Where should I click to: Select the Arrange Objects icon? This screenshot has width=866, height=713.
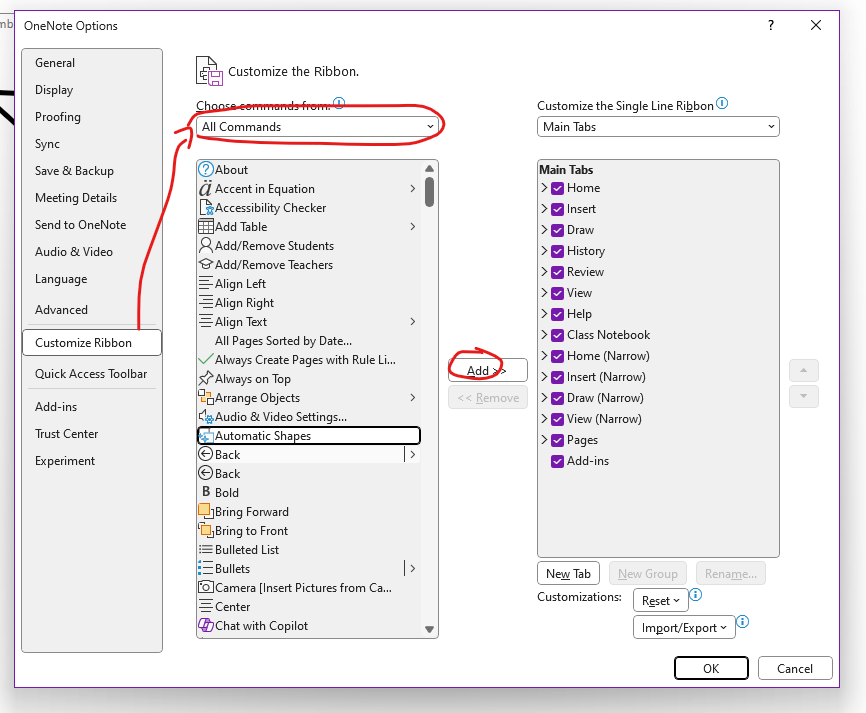click(205, 397)
